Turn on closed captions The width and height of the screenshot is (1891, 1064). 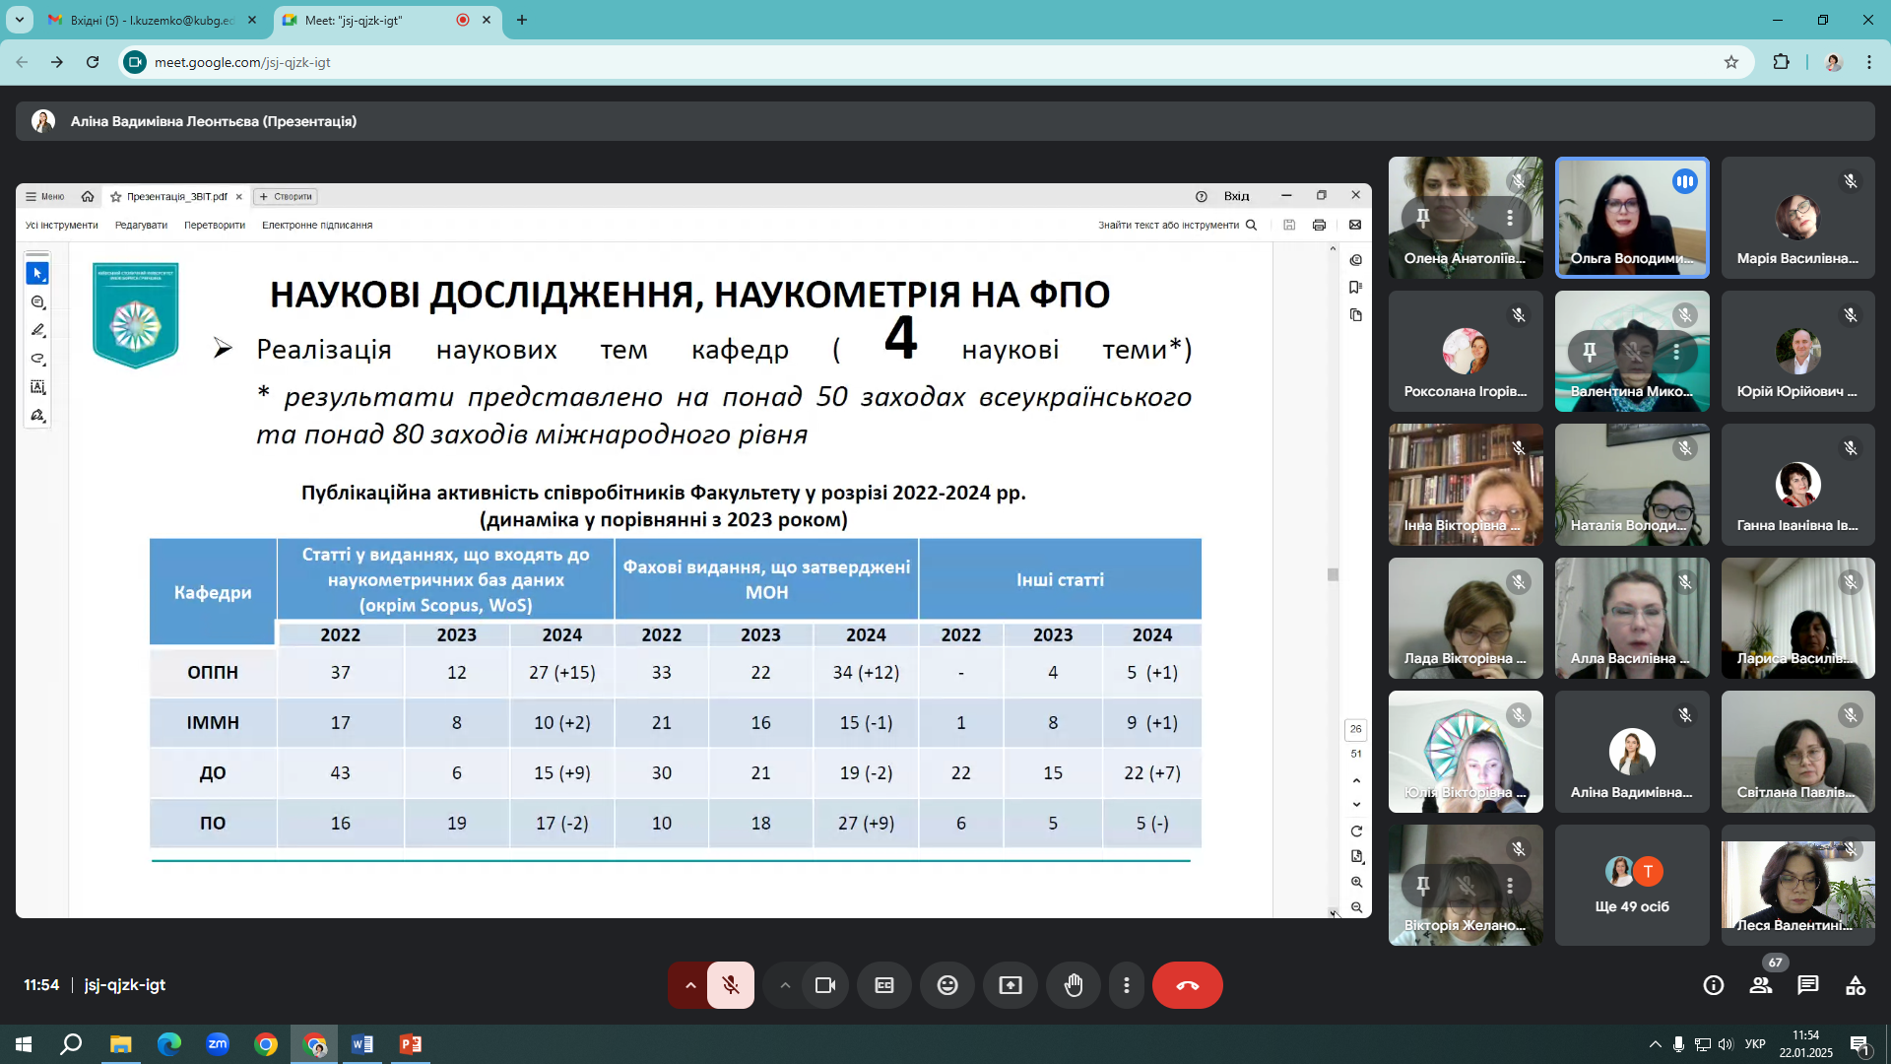(884, 985)
